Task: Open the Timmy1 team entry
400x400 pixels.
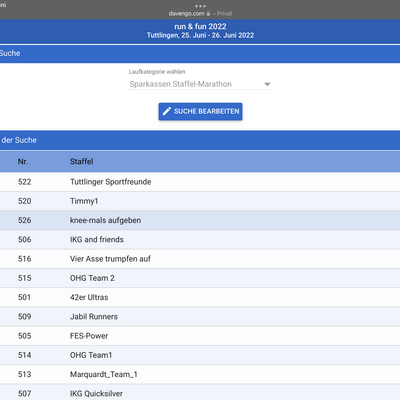Action: tap(200, 201)
